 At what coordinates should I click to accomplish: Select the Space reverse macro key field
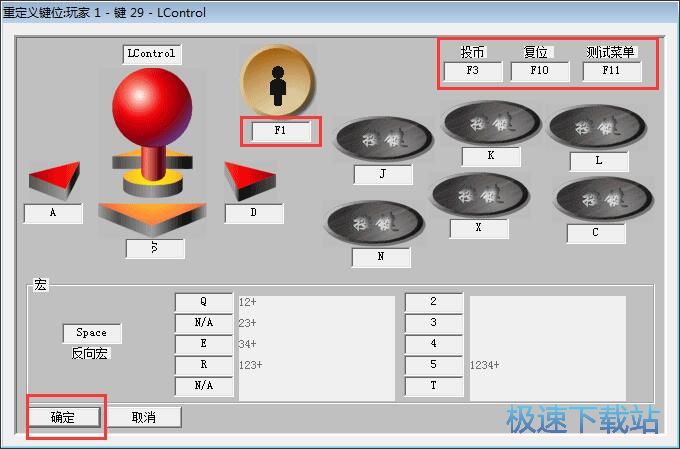pos(92,333)
